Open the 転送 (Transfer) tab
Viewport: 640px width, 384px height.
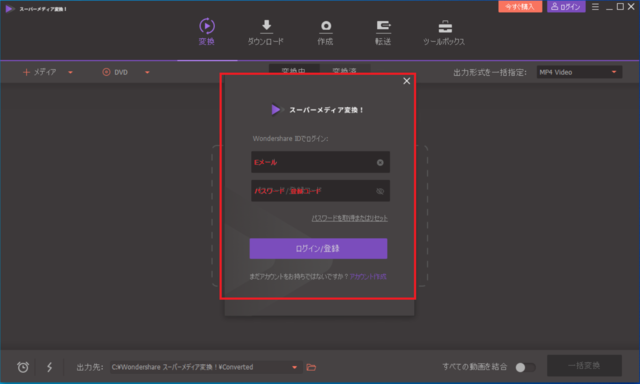[383, 33]
